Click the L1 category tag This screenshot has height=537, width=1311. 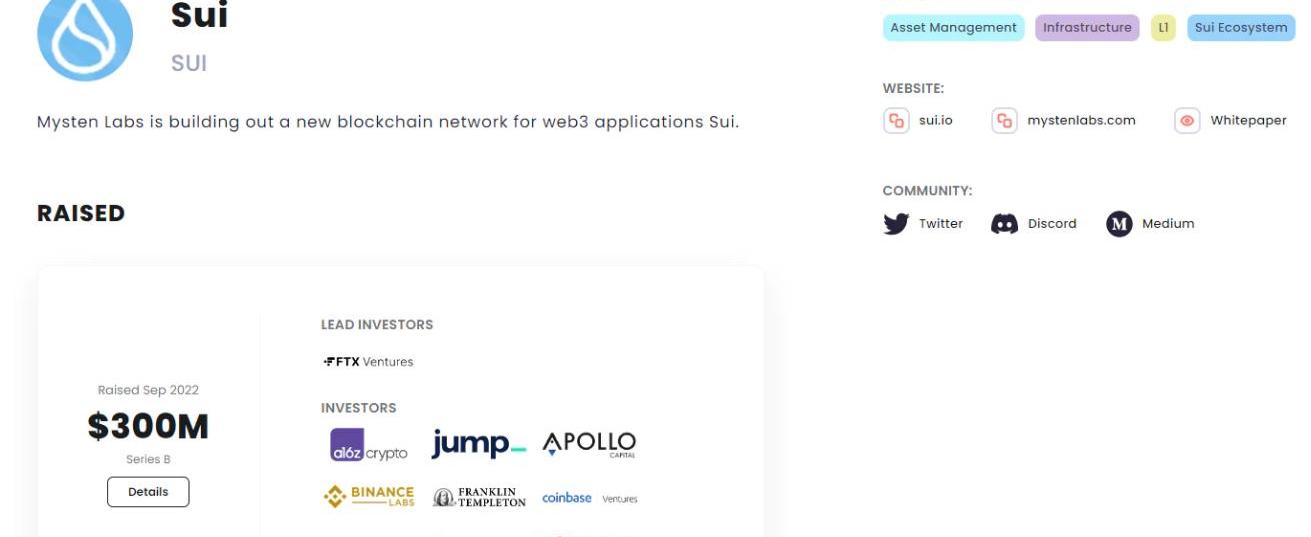[x=1163, y=28]
